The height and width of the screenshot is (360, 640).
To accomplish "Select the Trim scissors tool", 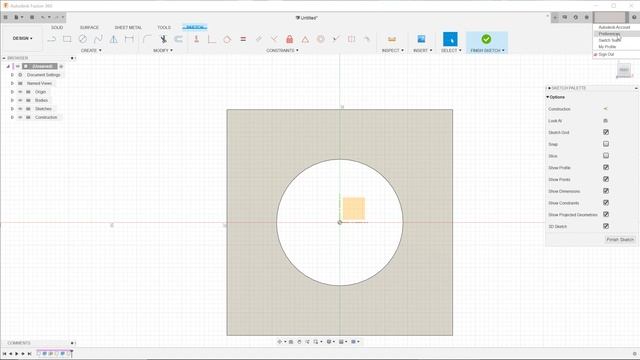I will 163,39.
